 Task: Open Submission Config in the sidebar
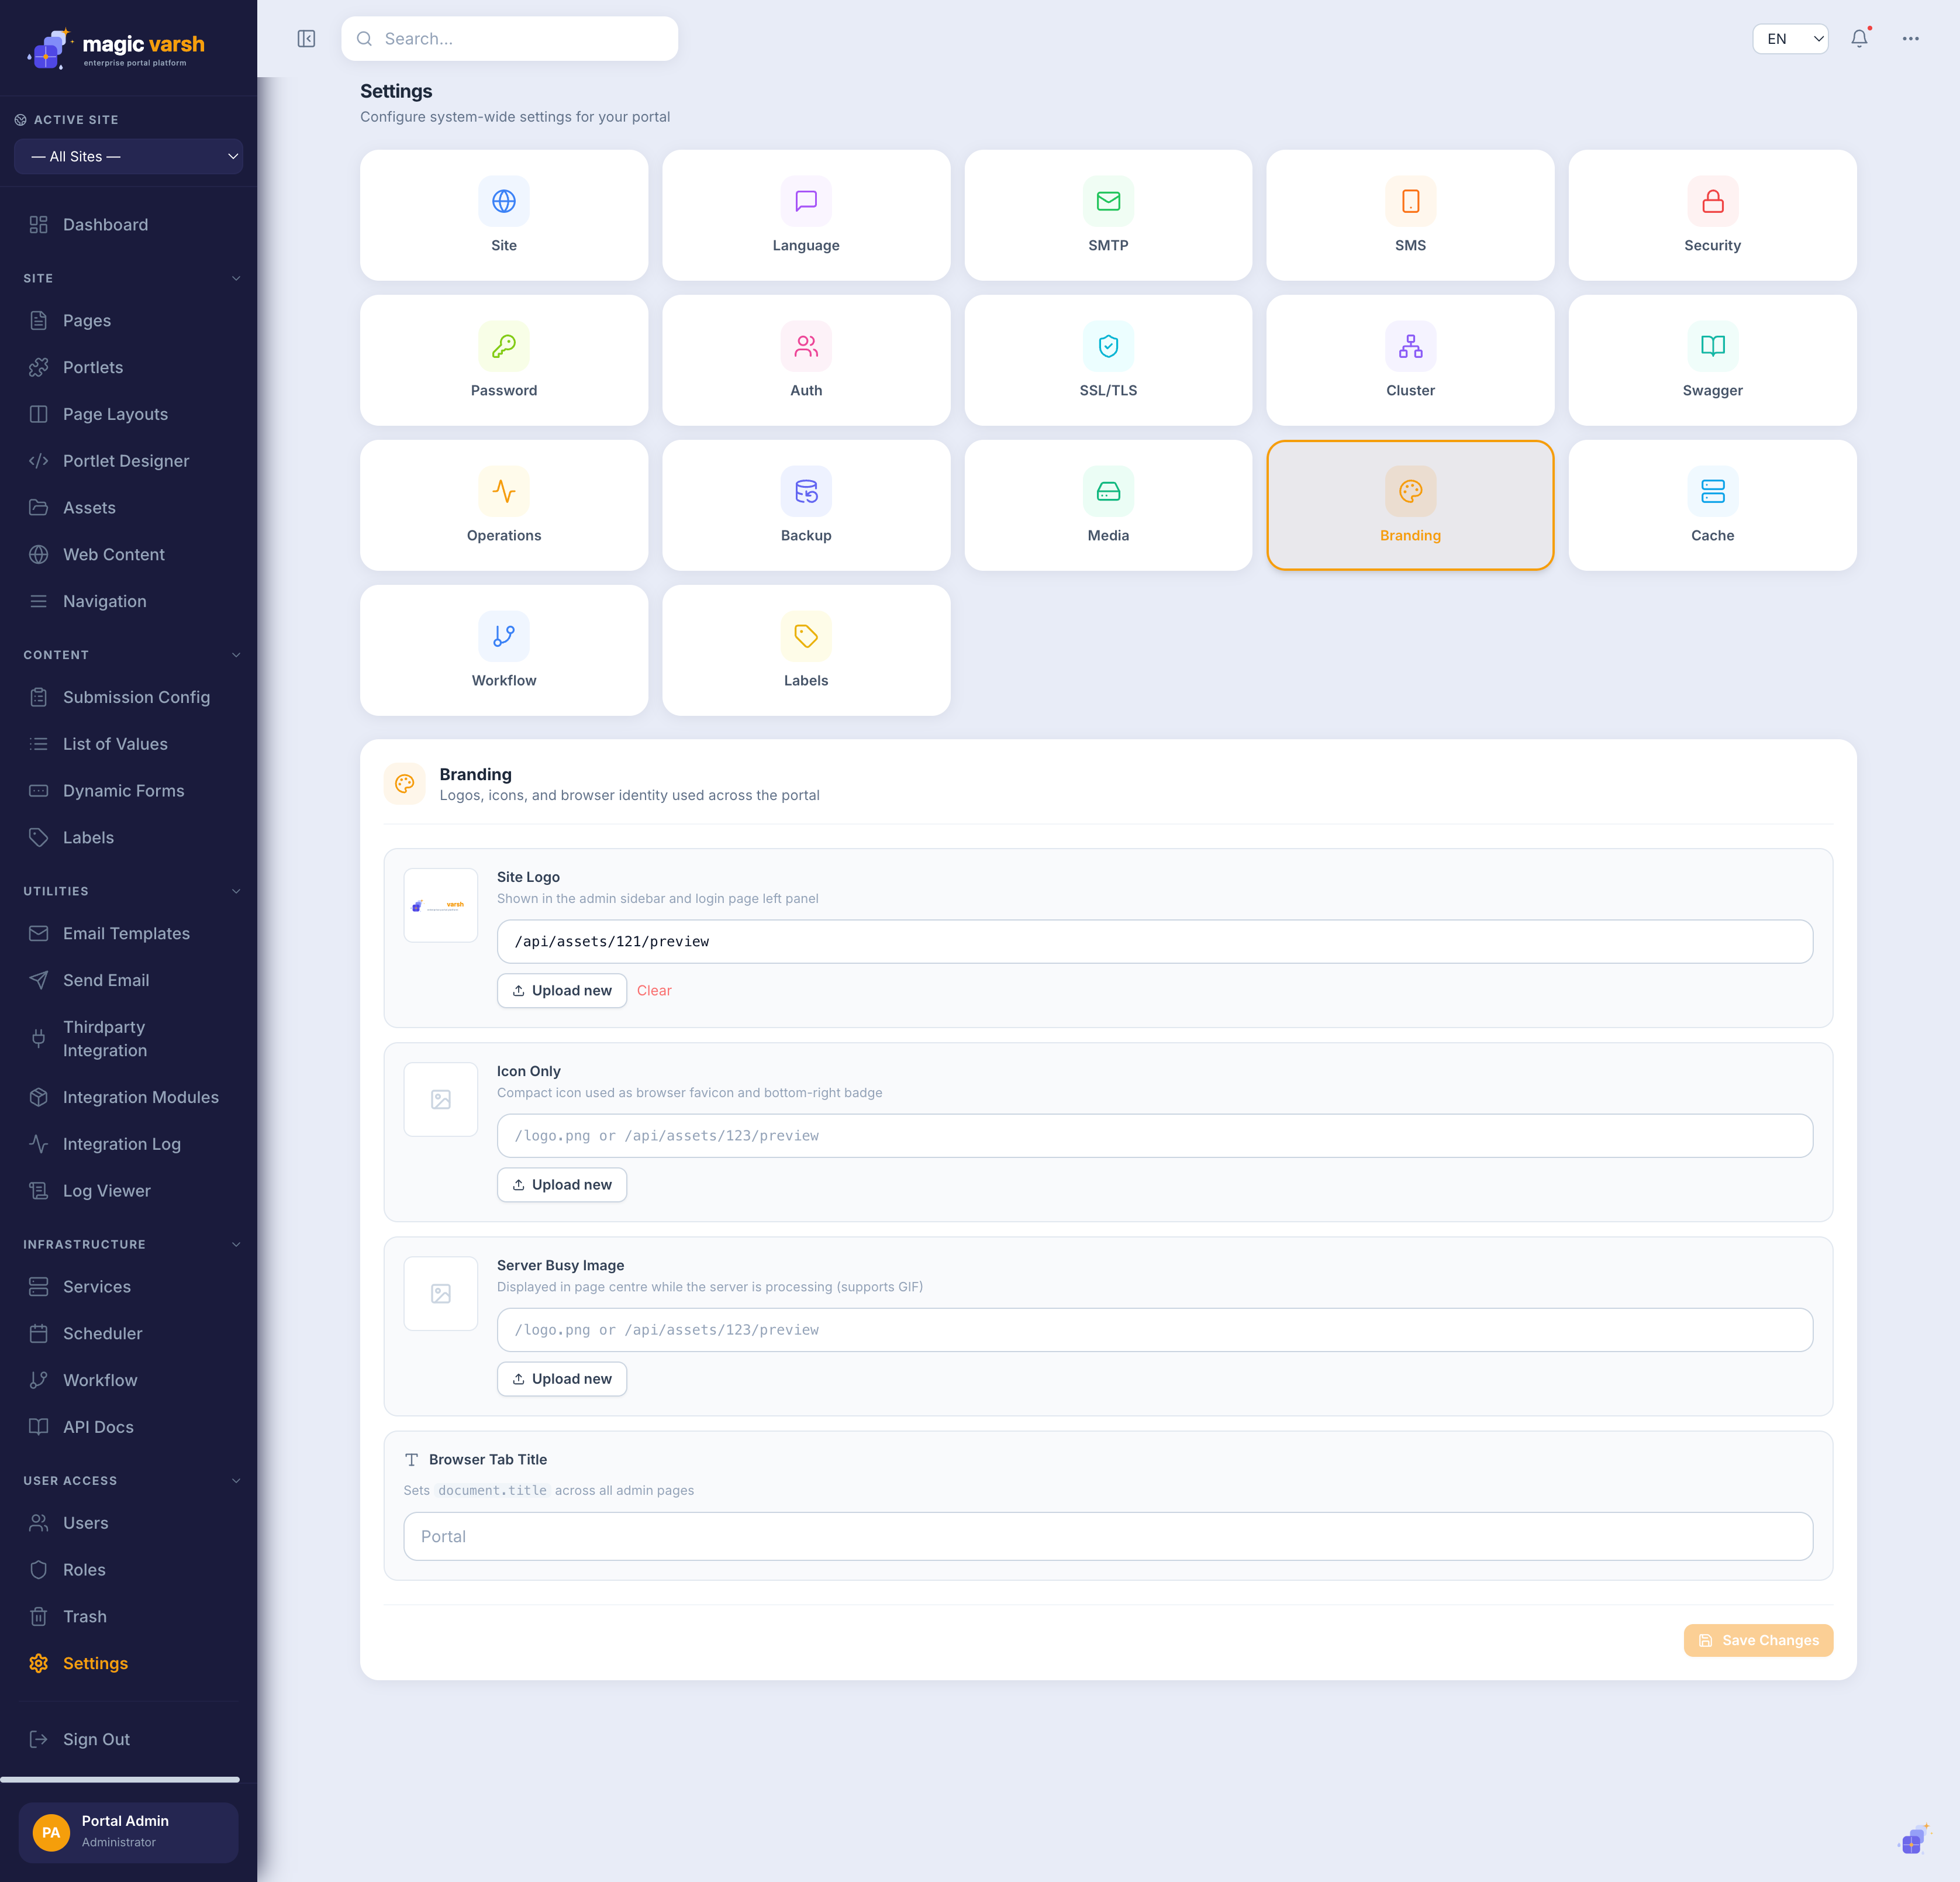pyautogui.click(x=128, y=697)
